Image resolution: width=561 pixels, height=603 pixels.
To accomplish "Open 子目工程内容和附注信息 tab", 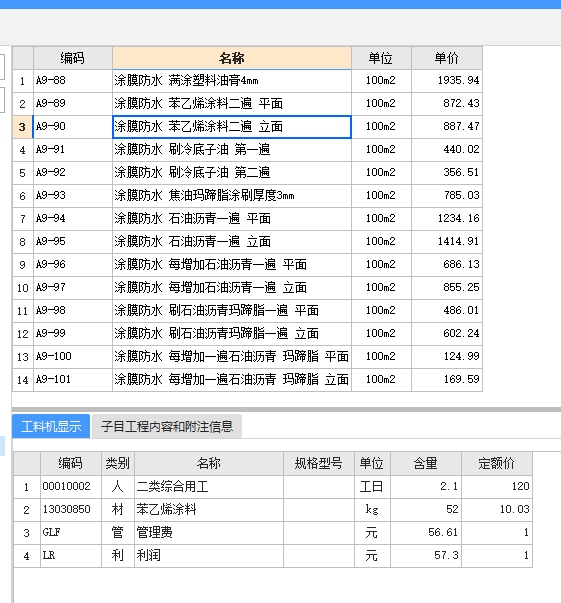I will 167,426.
